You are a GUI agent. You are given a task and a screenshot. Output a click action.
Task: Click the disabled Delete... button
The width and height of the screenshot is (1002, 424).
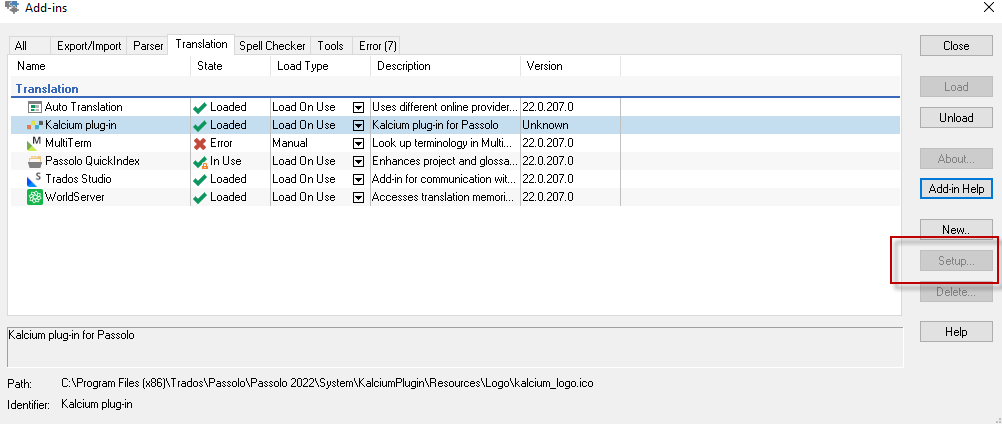tap(956, 292)
